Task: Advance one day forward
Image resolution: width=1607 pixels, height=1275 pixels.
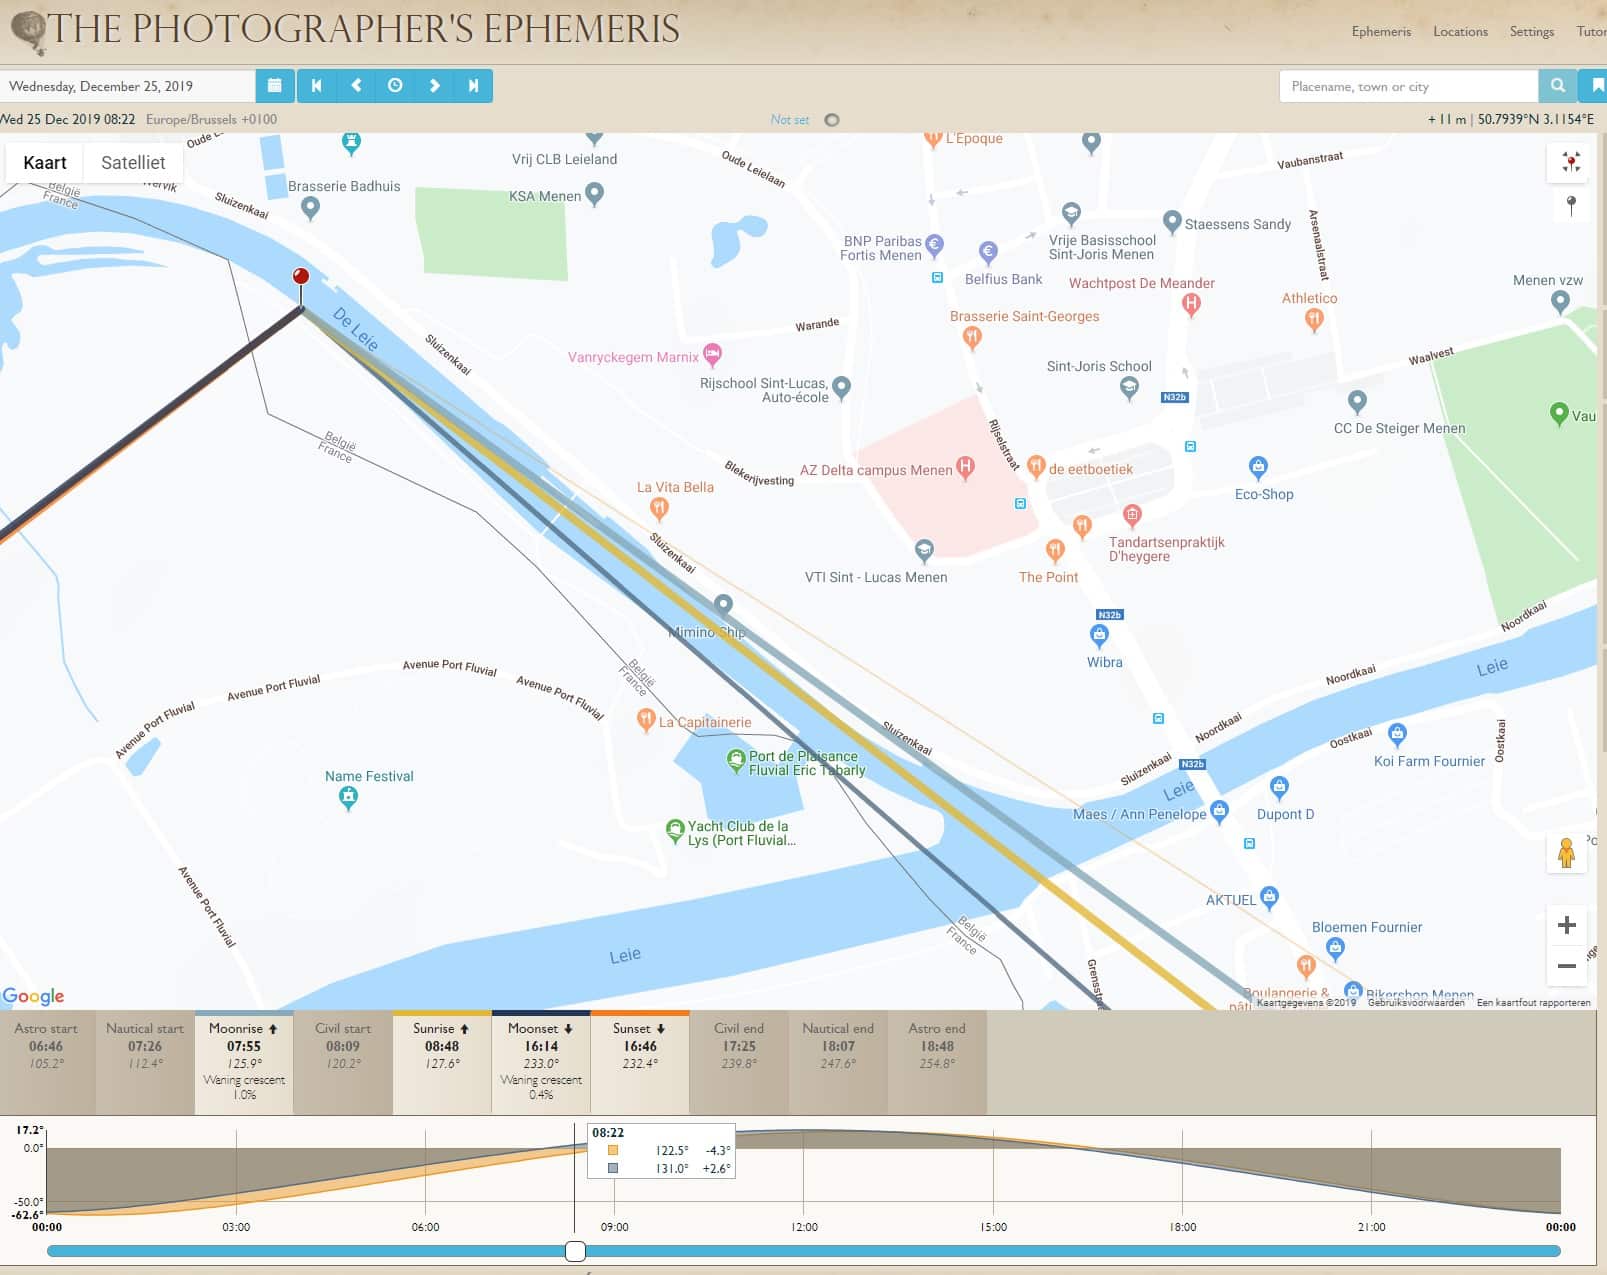Action: (434, 86)
